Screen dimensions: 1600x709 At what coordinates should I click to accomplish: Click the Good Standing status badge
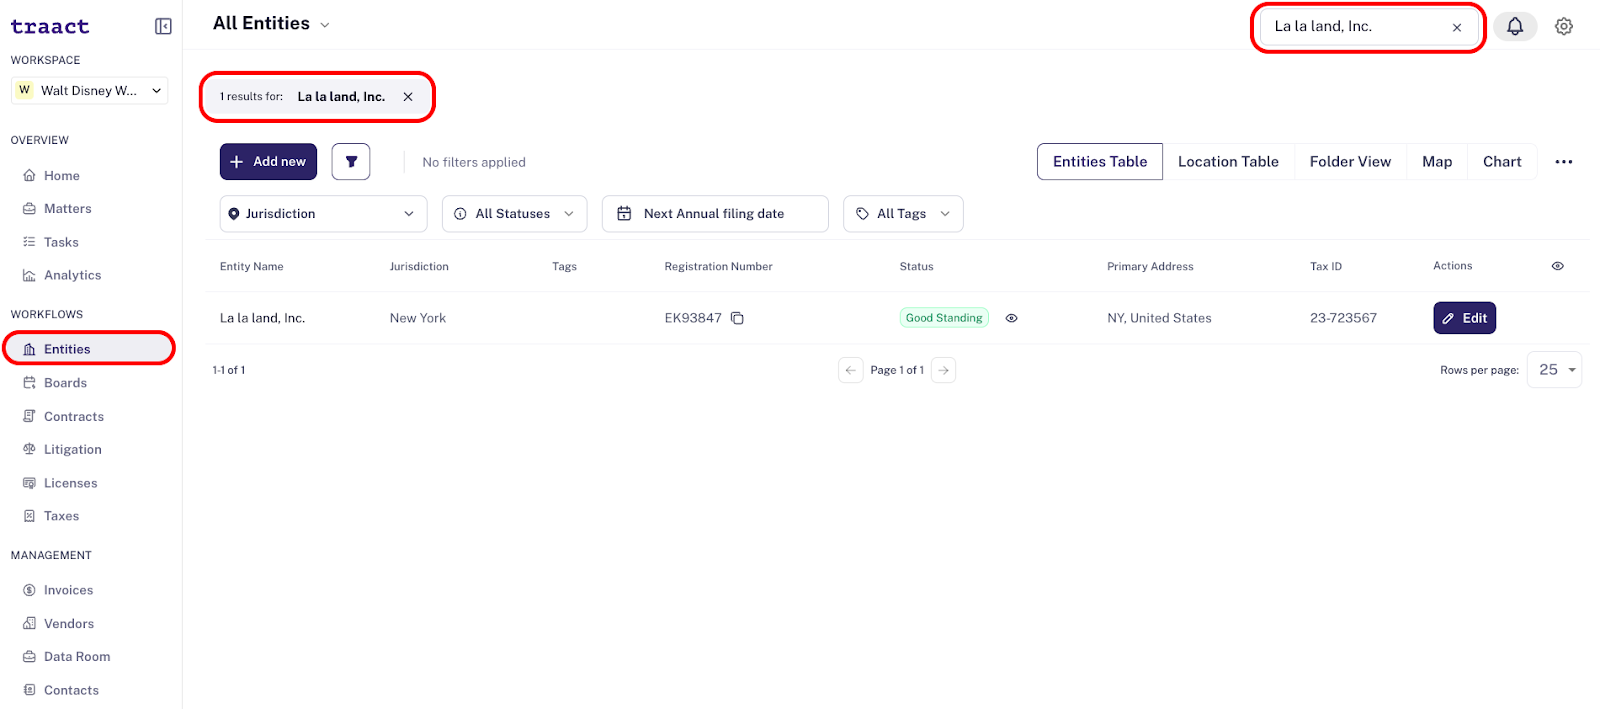point(944,318)
